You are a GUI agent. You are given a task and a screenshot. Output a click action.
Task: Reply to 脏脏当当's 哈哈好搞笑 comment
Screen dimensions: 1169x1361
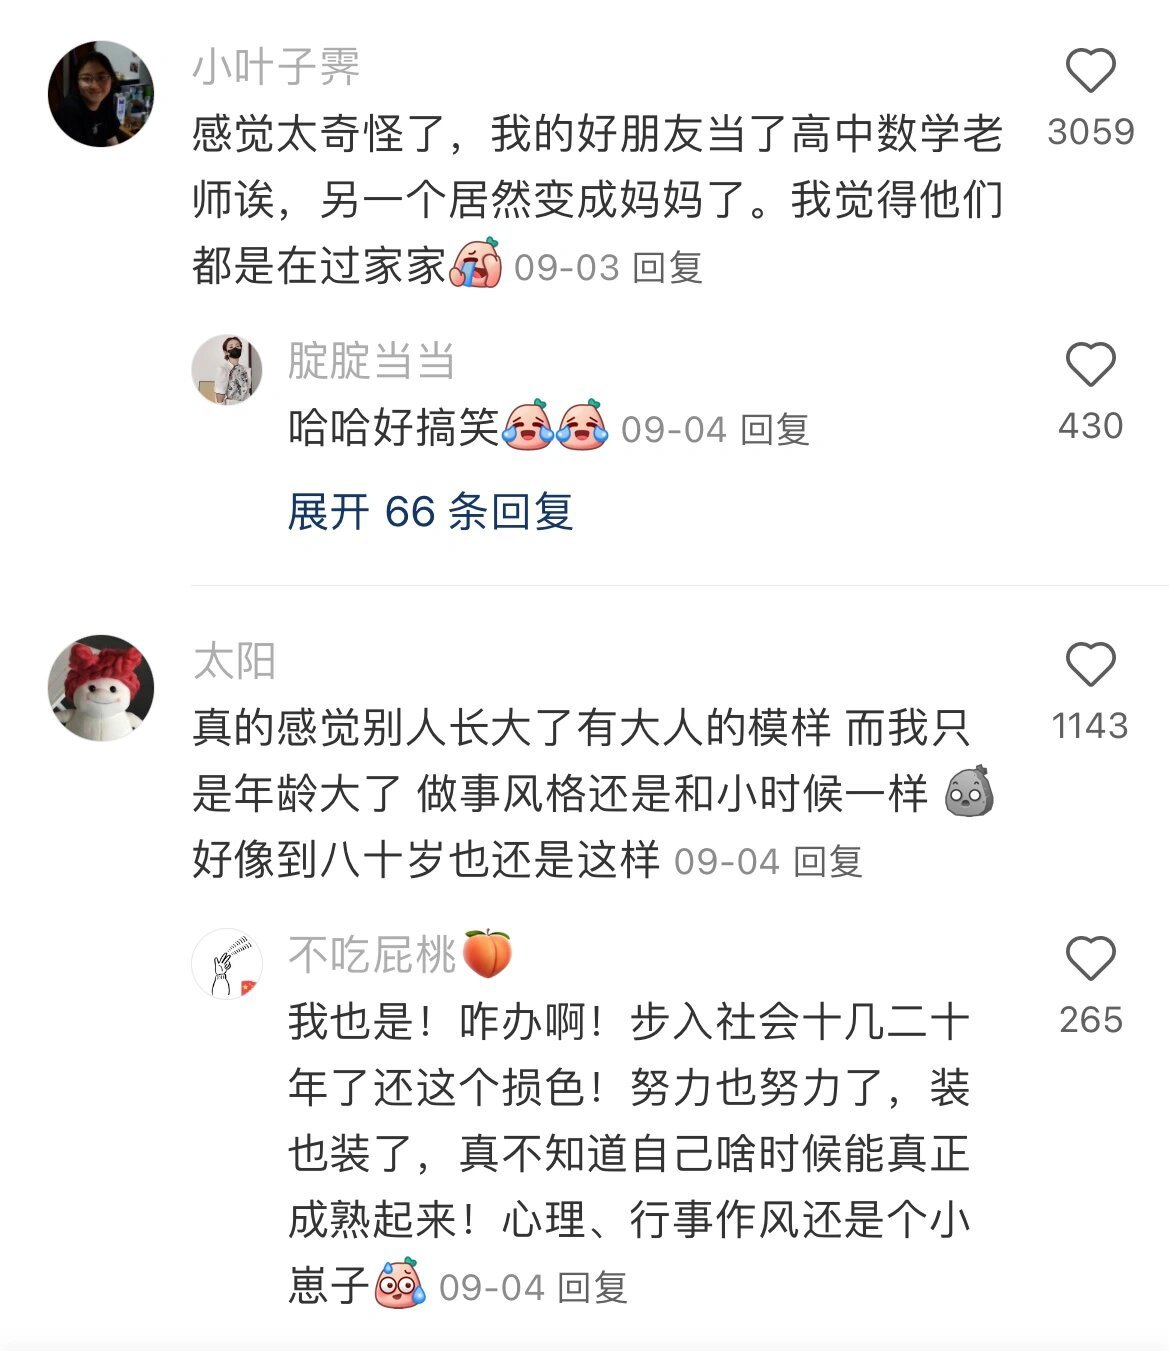click(x=775, y=430)
